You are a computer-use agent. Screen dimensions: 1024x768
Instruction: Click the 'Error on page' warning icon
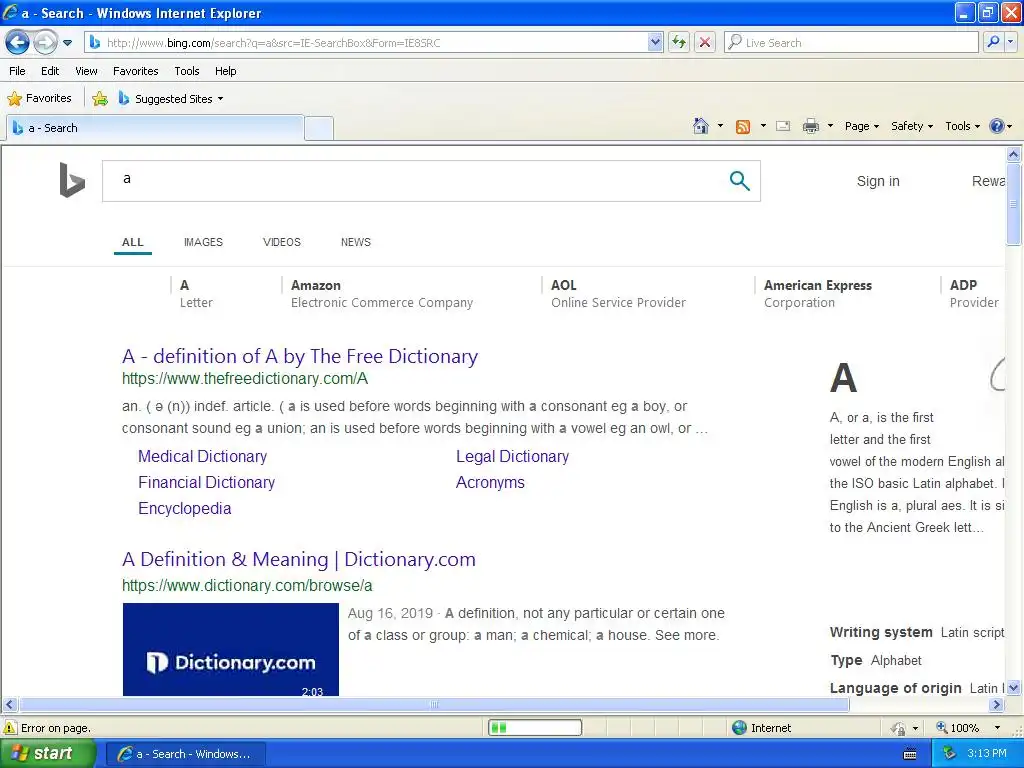tap(10, 728)
